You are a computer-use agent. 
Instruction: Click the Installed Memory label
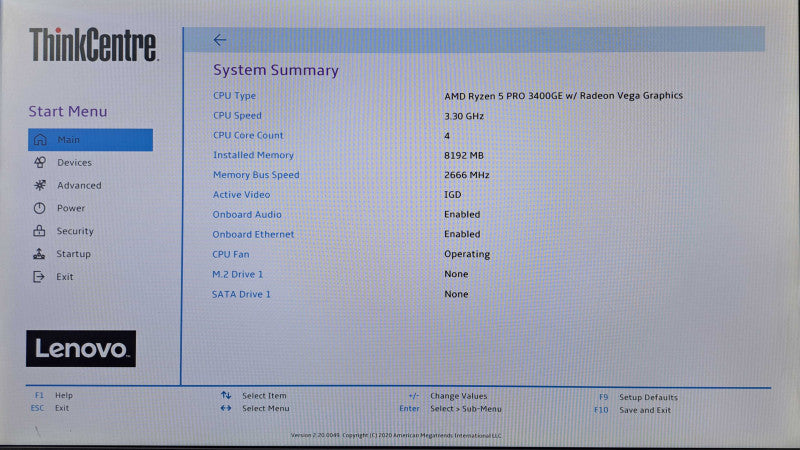pos(253,155)
